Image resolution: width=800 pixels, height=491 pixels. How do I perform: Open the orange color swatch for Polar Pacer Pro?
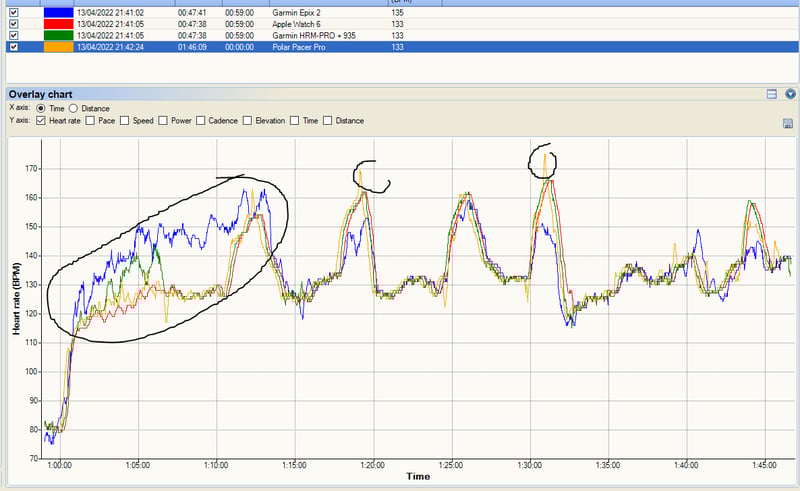pyautogui.click(x=58, y=47)
